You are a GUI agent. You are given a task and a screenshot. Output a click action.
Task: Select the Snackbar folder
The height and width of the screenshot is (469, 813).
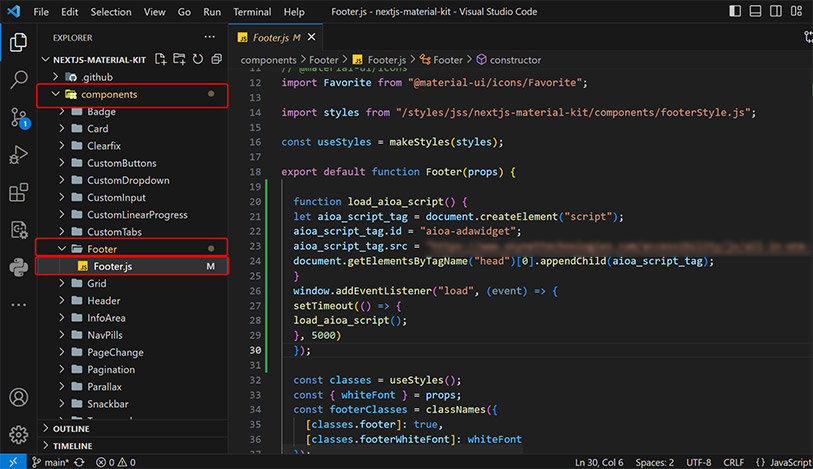click(x=134, y=403)
